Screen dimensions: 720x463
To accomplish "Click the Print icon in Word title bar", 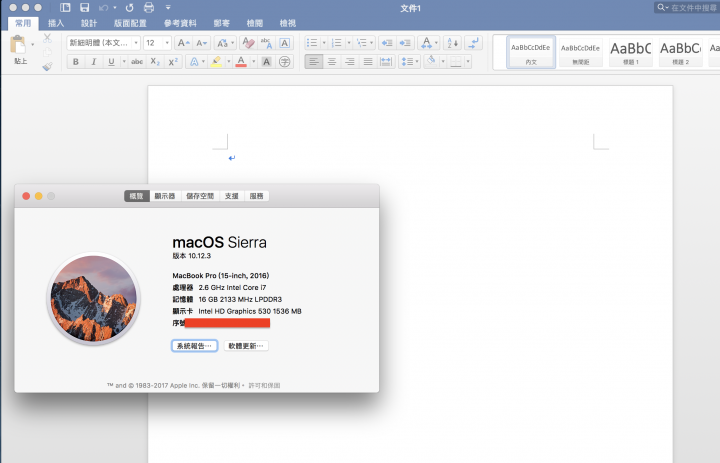I will (149, 7).
